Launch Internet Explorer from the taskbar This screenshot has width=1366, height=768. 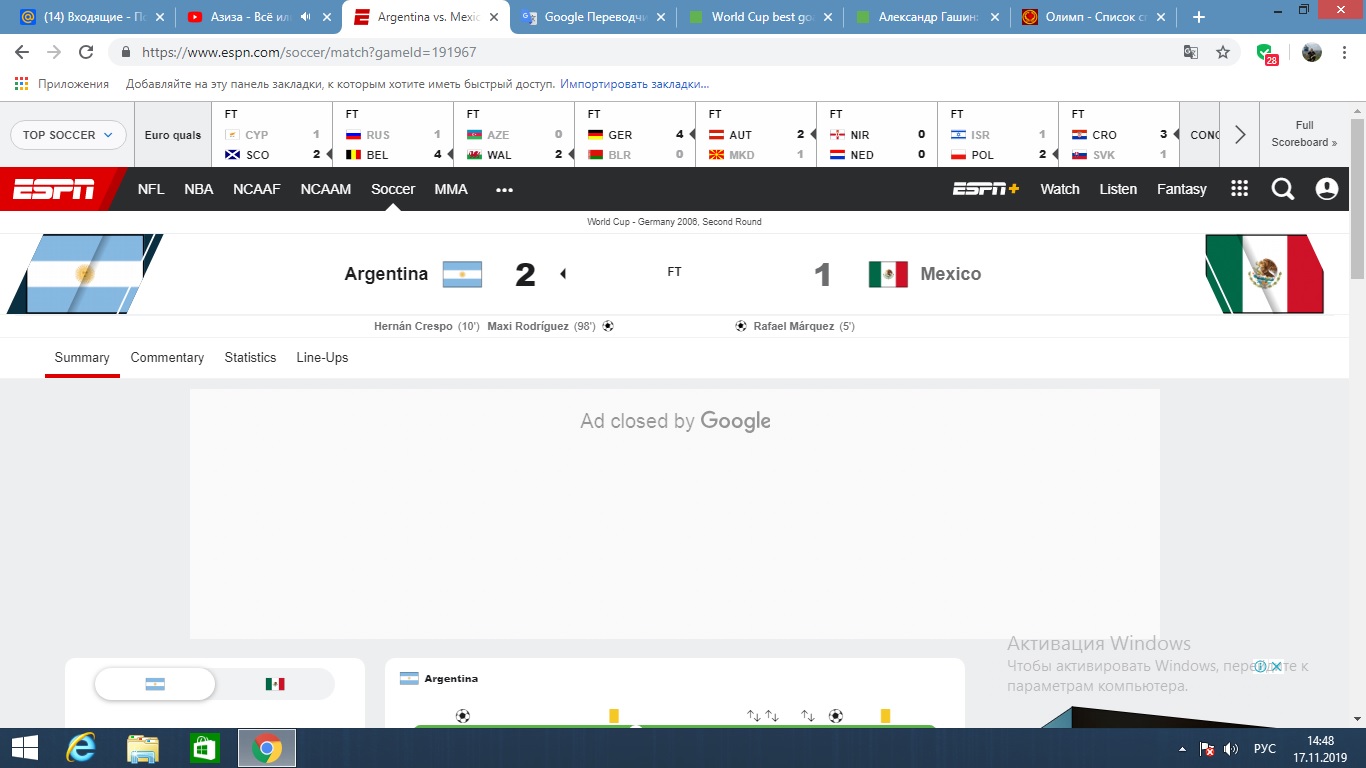[x=80, y=748]
